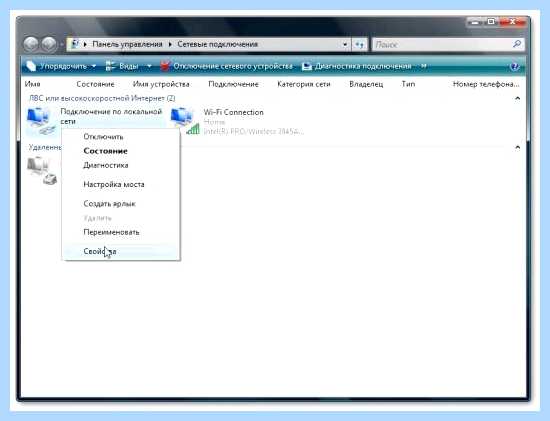The image size is (550, 421).
Task: Click the Forward navigation arrow button
Action: pos(49,45)
